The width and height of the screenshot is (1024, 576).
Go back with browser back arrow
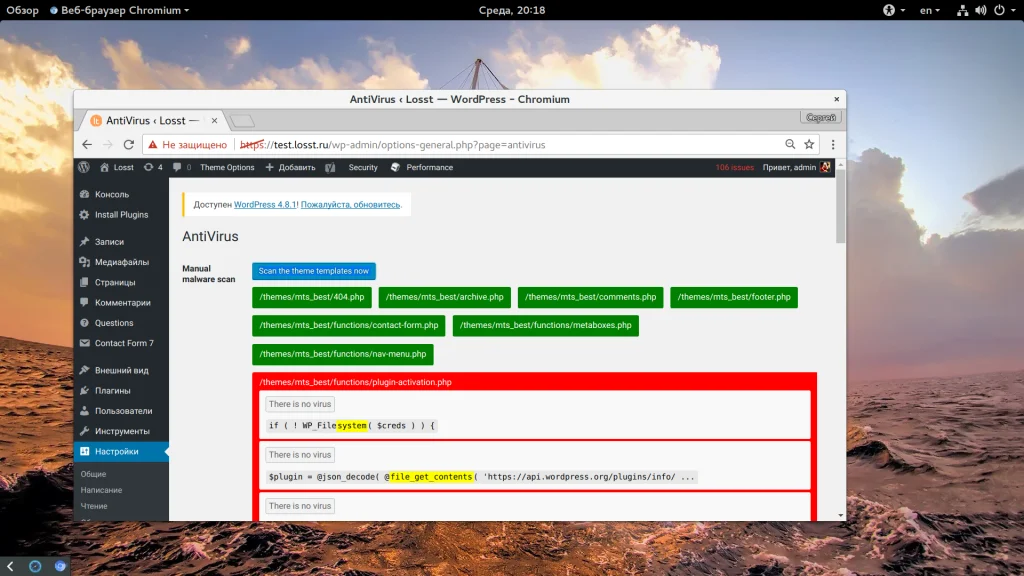click(87, 144)
